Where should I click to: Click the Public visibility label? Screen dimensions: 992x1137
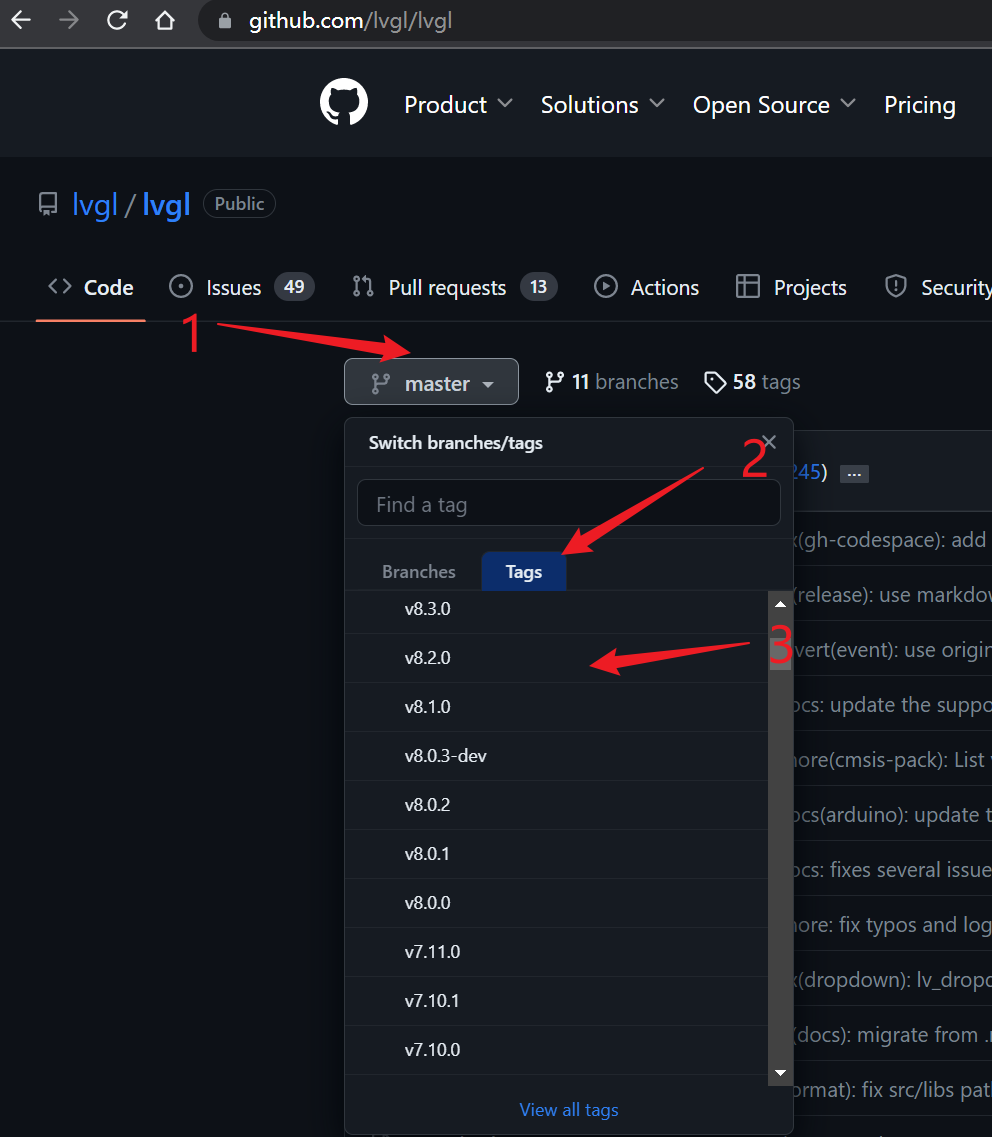click(239, 204)
